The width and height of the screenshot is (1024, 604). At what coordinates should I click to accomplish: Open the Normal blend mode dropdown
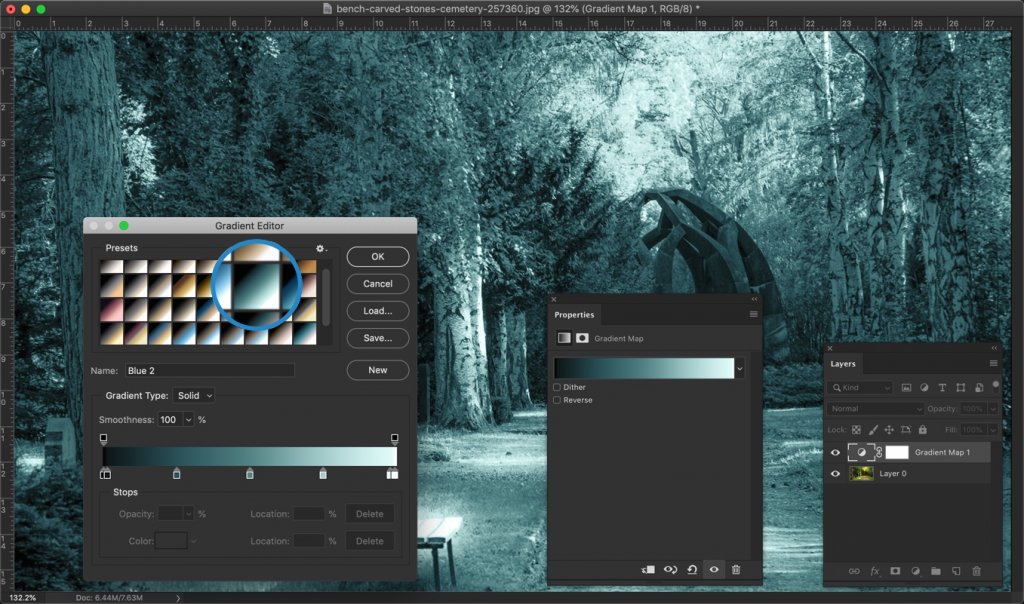pos(875,408)
